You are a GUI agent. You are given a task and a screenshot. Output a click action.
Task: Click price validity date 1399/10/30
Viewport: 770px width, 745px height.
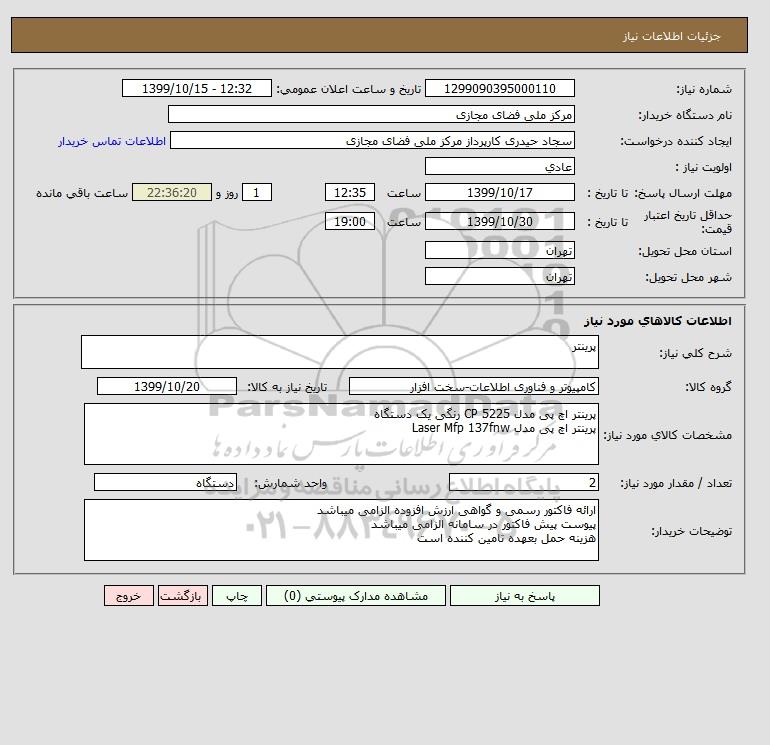(x=499, y=221)
